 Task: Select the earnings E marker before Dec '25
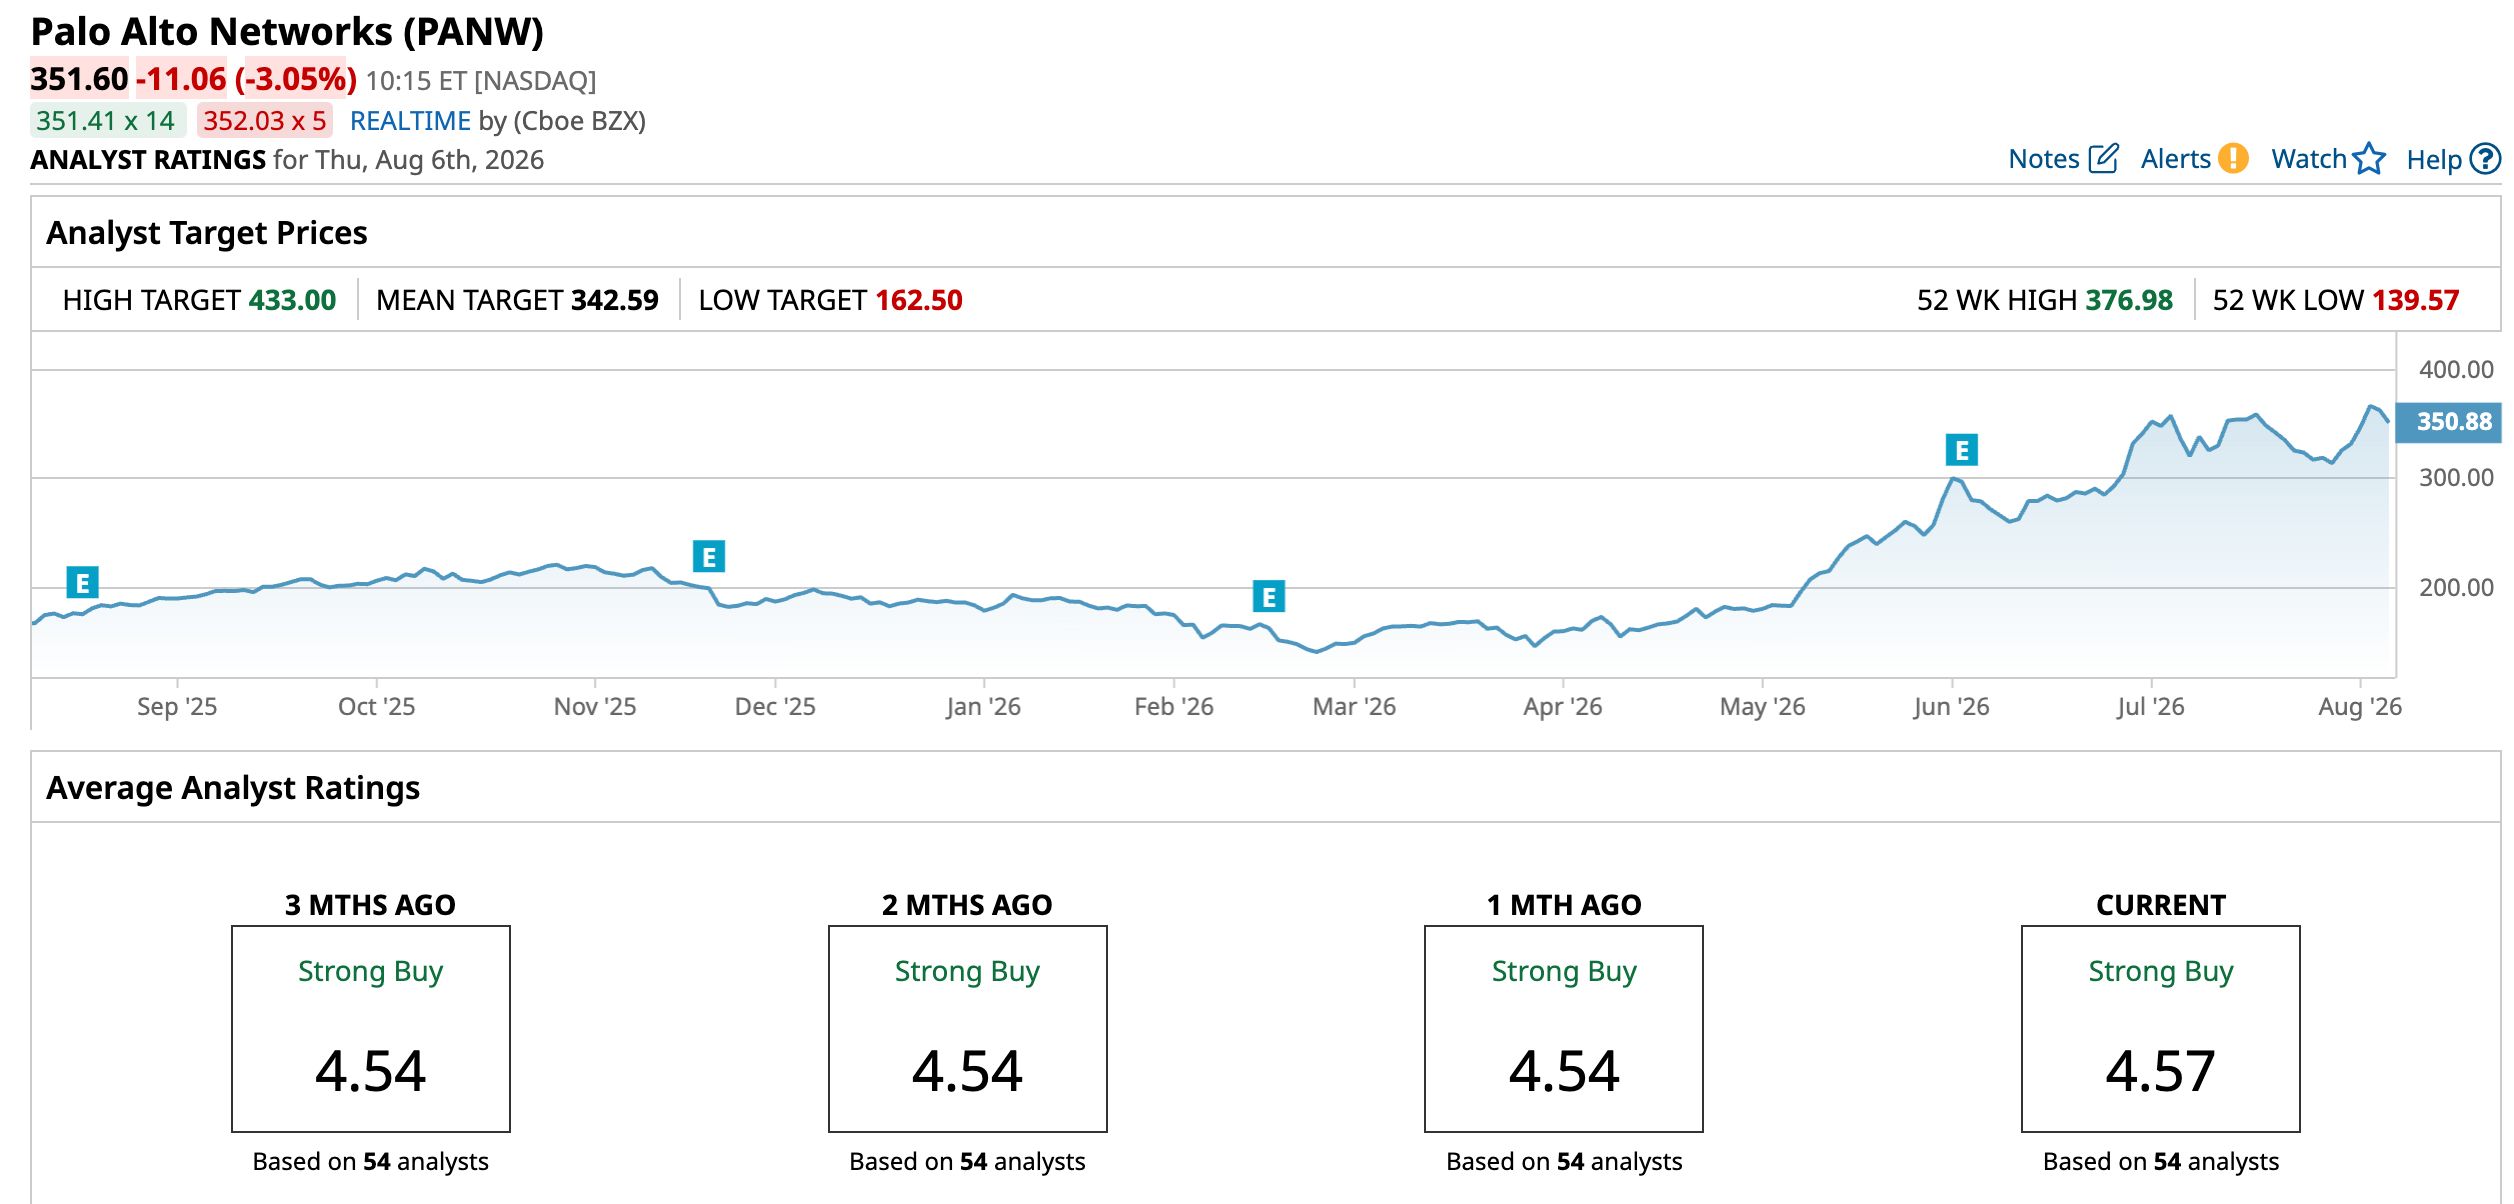pos(709,556)
